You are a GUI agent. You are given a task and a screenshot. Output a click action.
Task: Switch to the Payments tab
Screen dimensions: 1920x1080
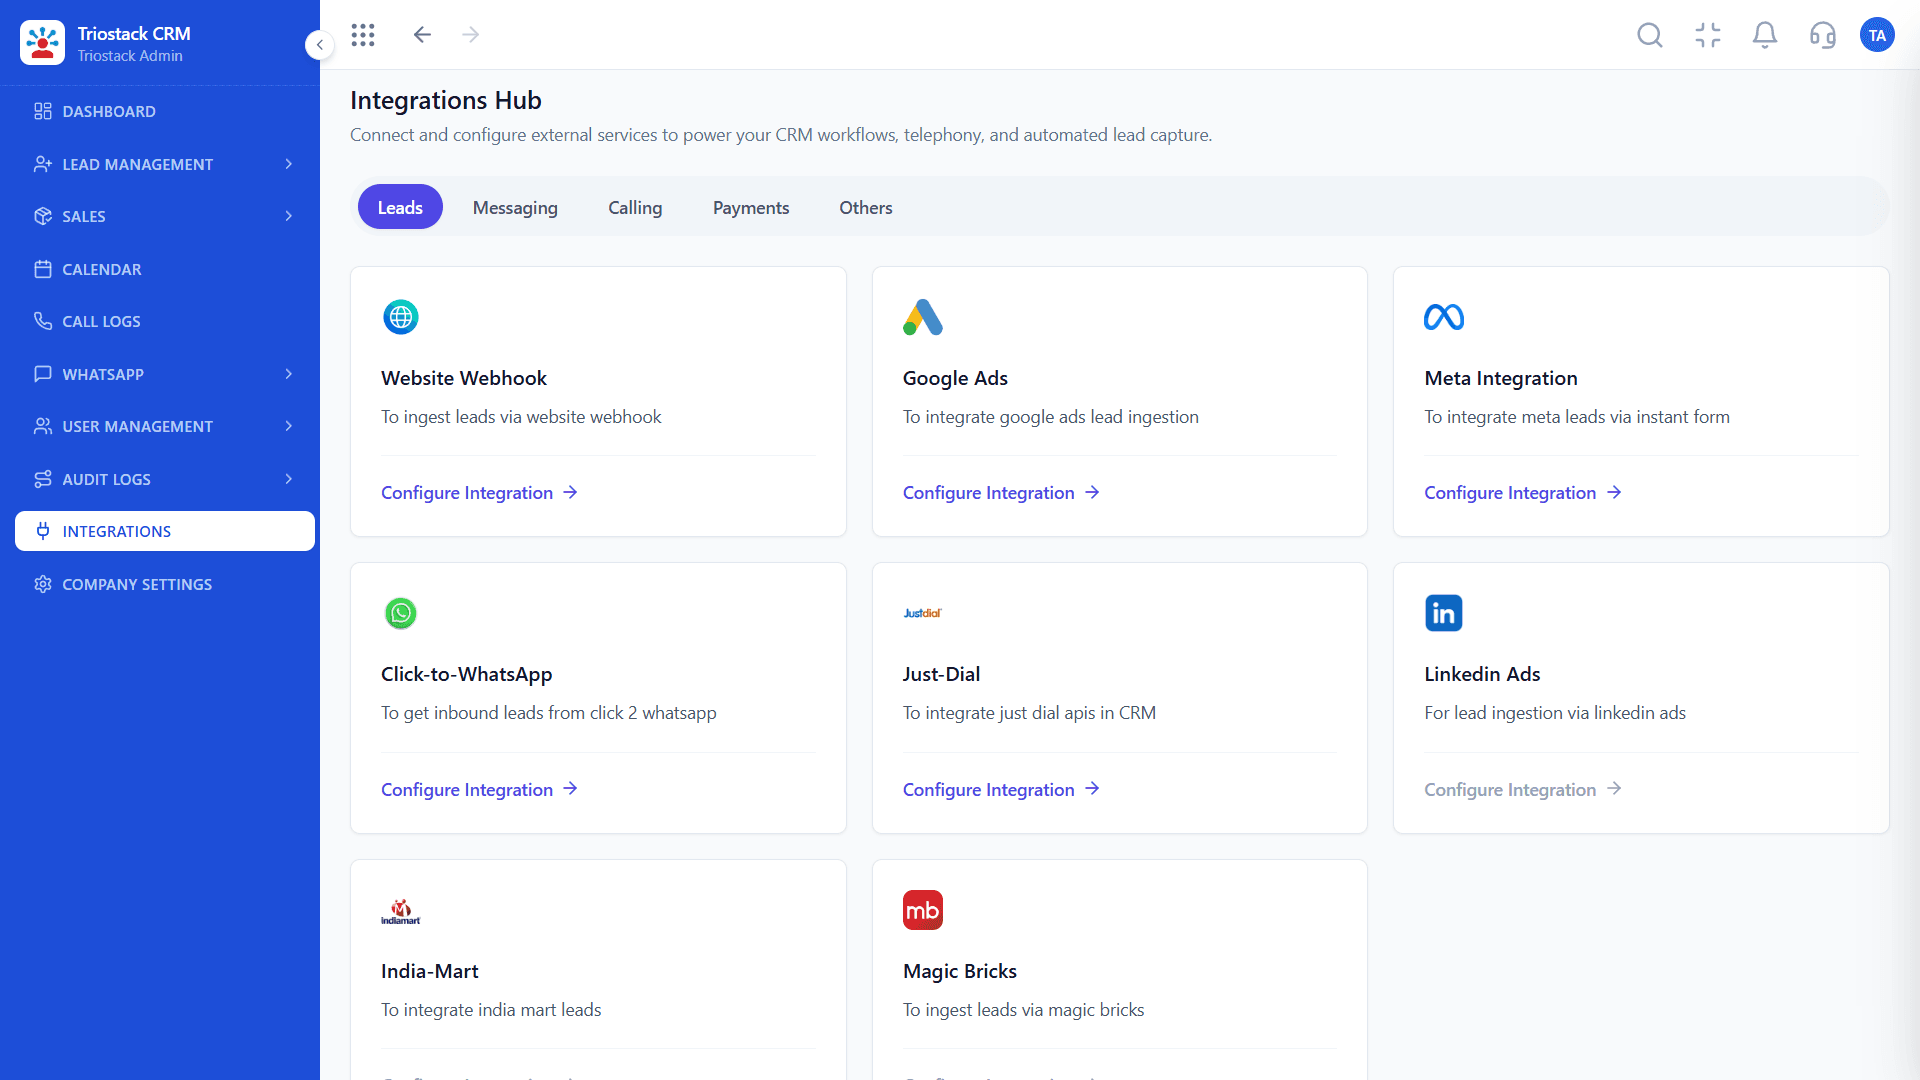click(751, 207)
